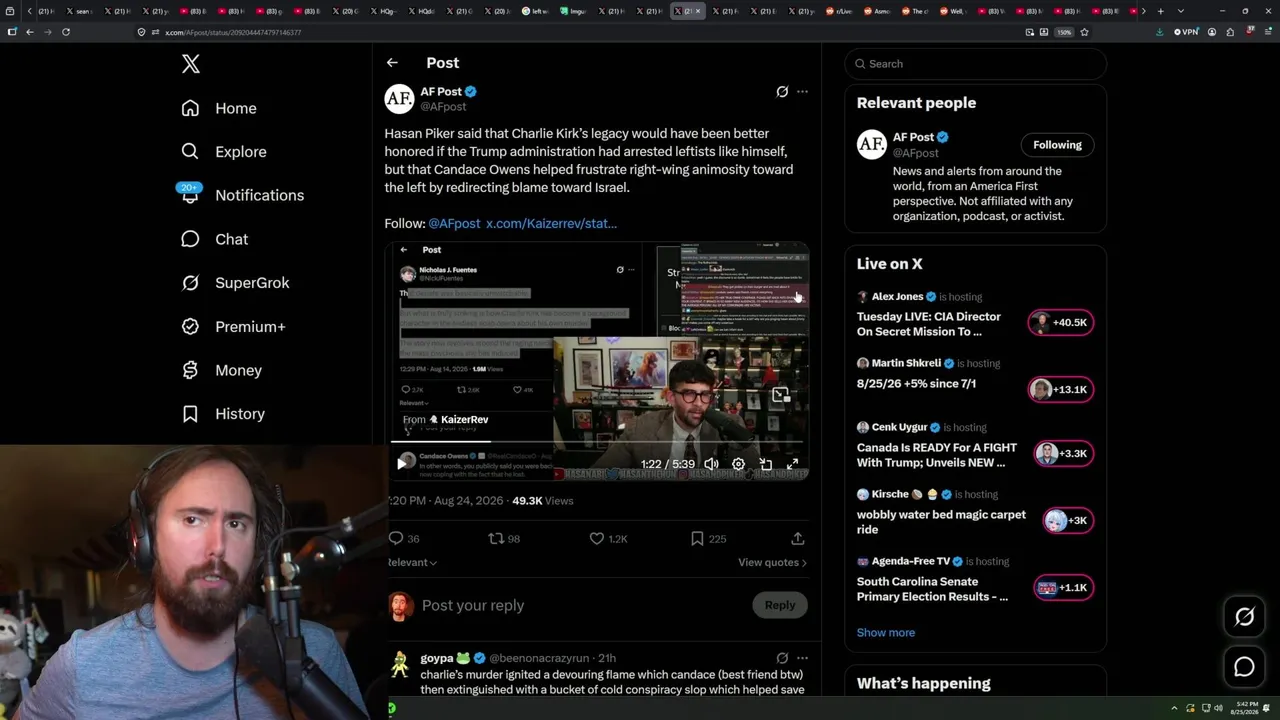Switch to the 'Well,' browser tab
Image resolution: width=1280 pixels, height=720 pixels.
(x=951, y=11)
